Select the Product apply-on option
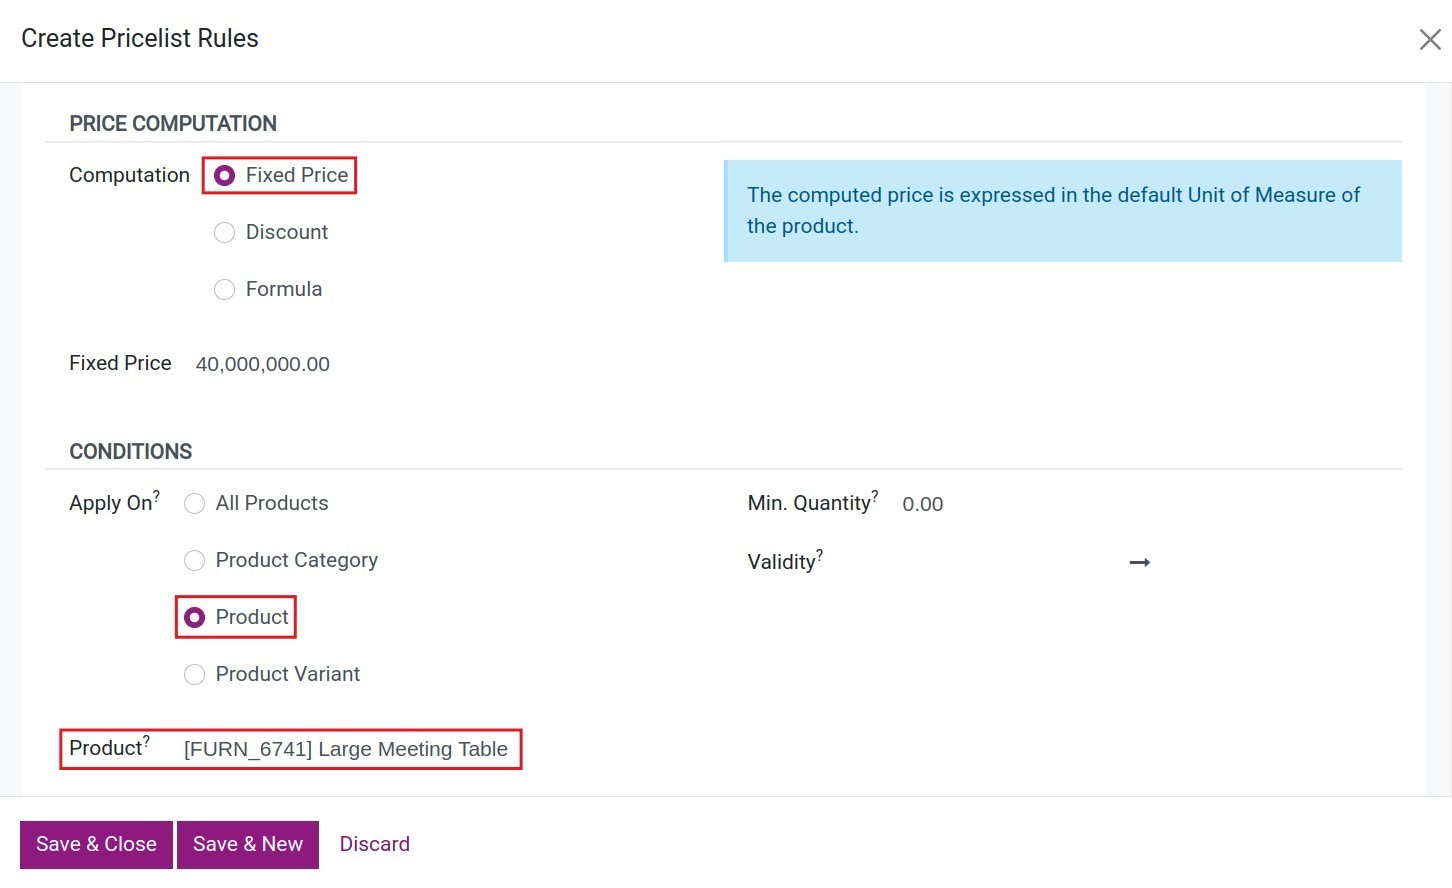This screenshot has height=888, width=1452. pos(194,617)
